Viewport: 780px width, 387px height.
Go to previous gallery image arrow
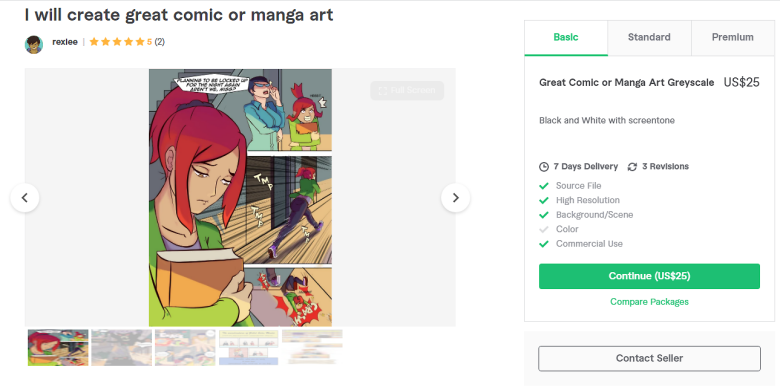point(24,197)
